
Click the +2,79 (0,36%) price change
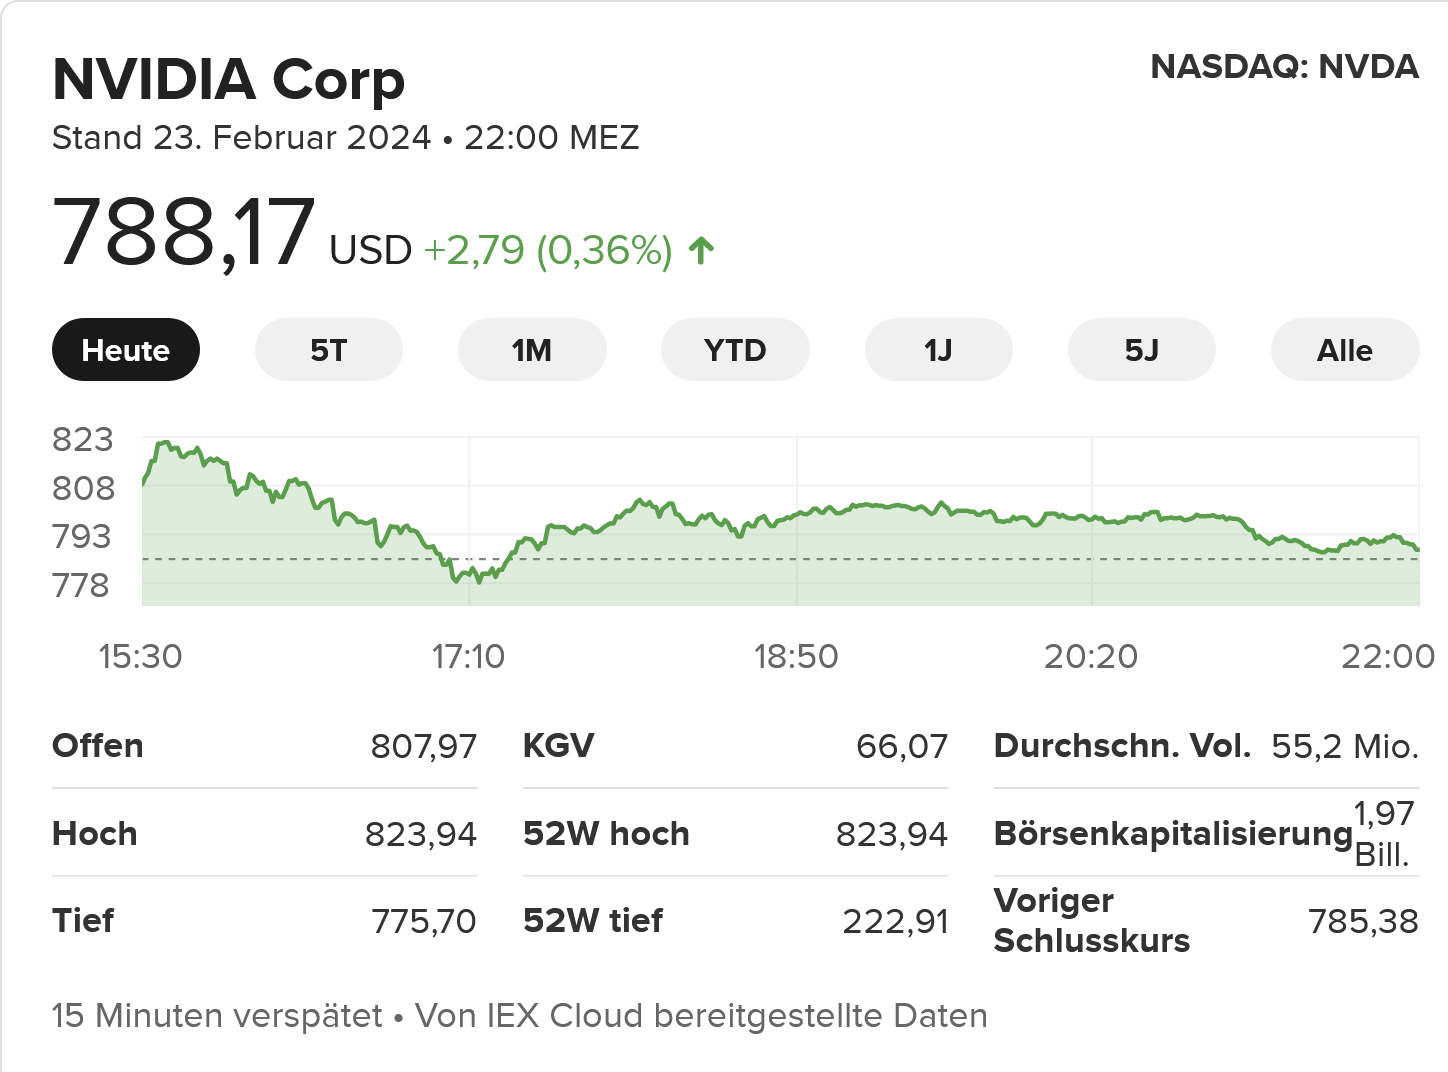coord(548,250)
